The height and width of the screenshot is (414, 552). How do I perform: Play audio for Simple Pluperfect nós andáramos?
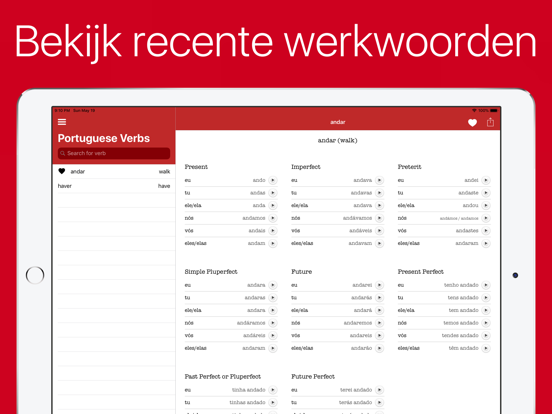pyautogui.click(x=273, y=323)
